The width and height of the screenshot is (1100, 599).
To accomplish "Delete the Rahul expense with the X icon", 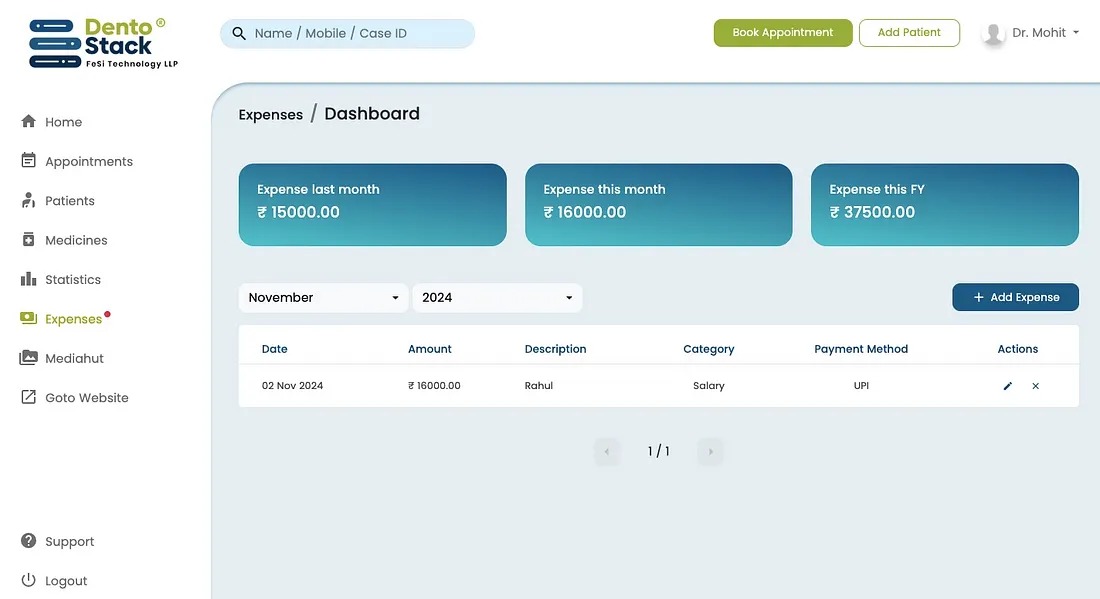I will tap(1036, 386).
